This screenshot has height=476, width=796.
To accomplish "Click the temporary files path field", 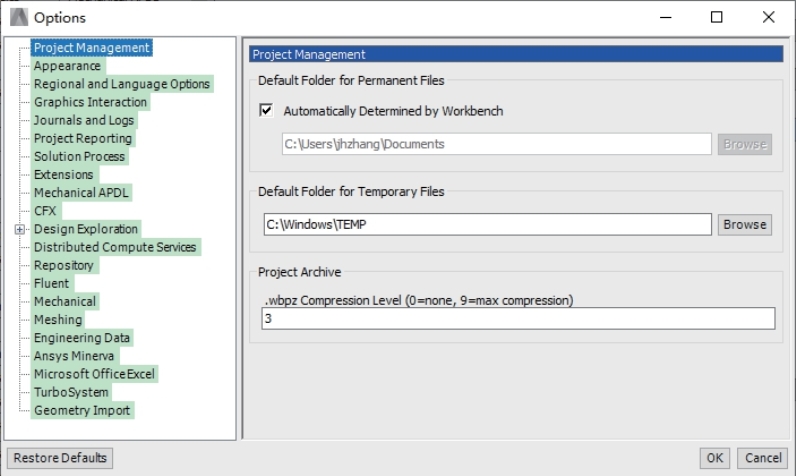I will tap(487, 224).
